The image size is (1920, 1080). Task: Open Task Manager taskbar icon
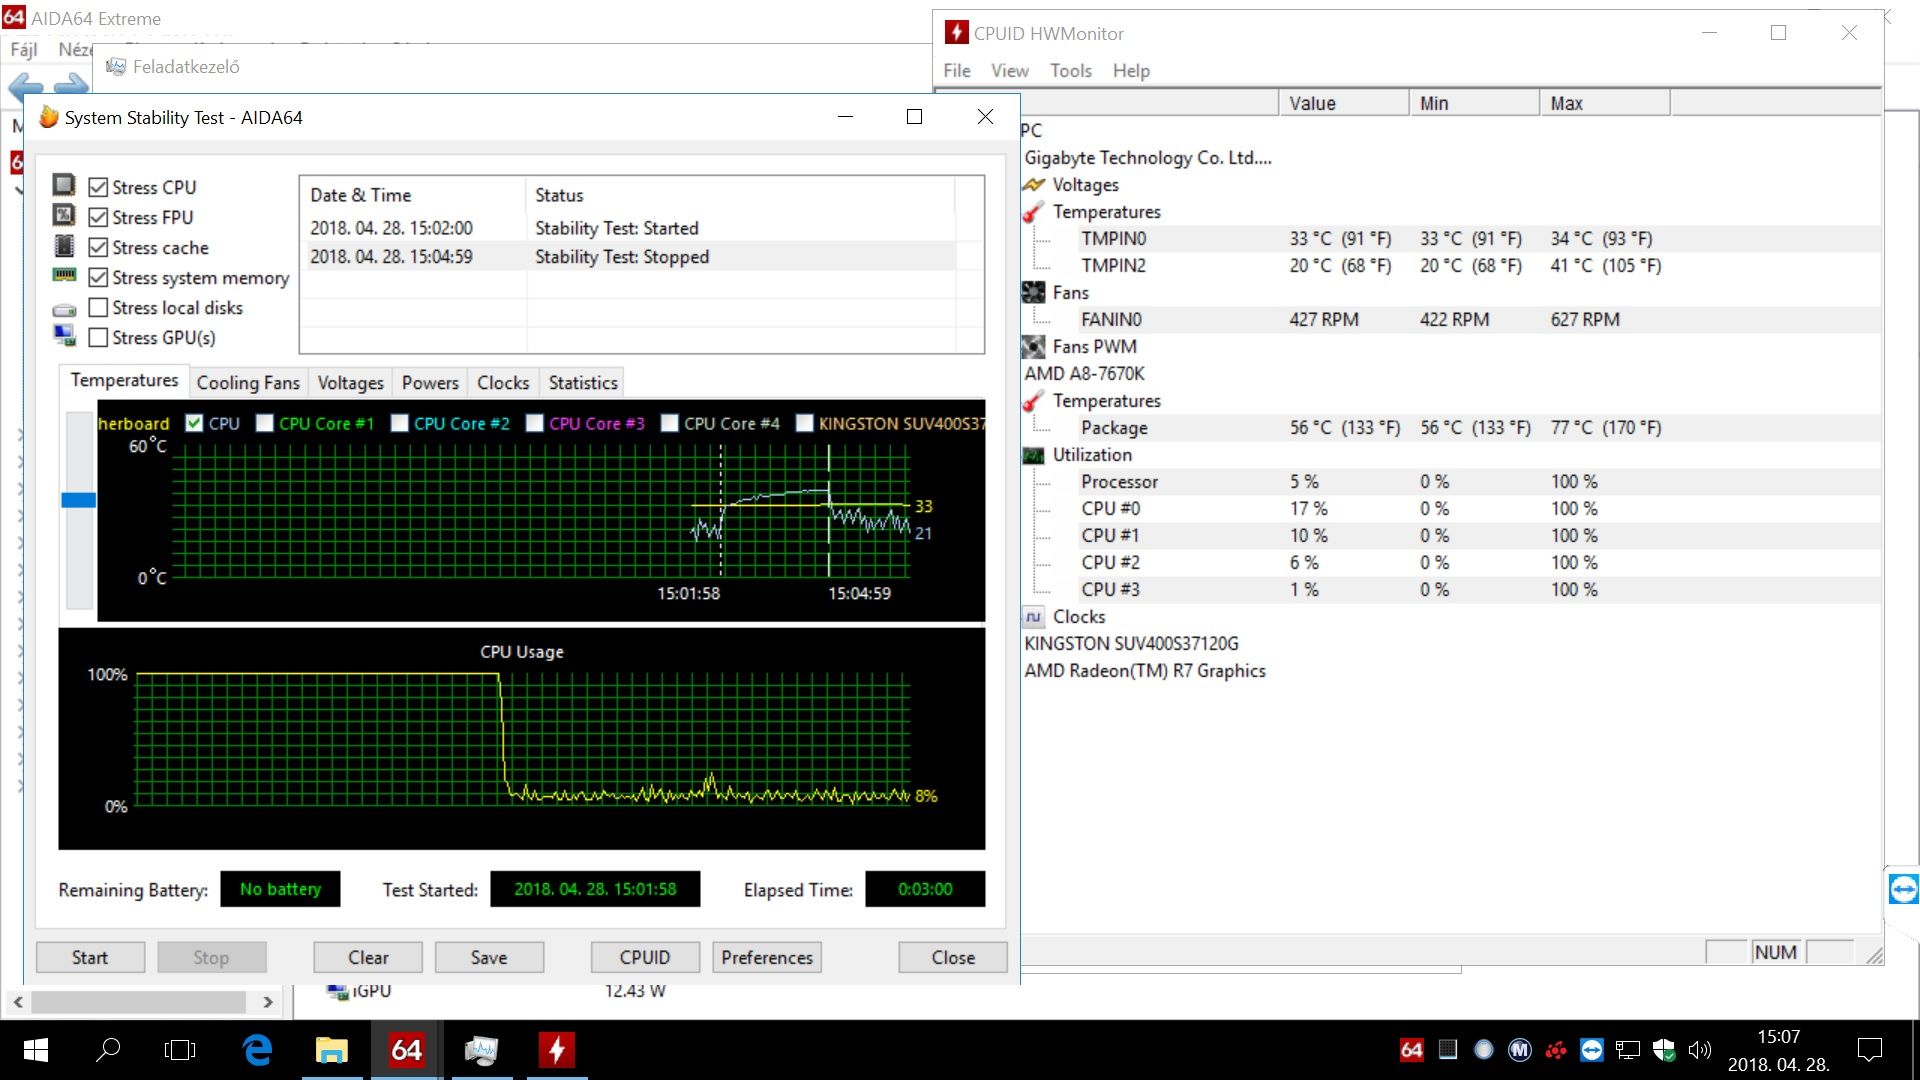[x=481, y=1050]
